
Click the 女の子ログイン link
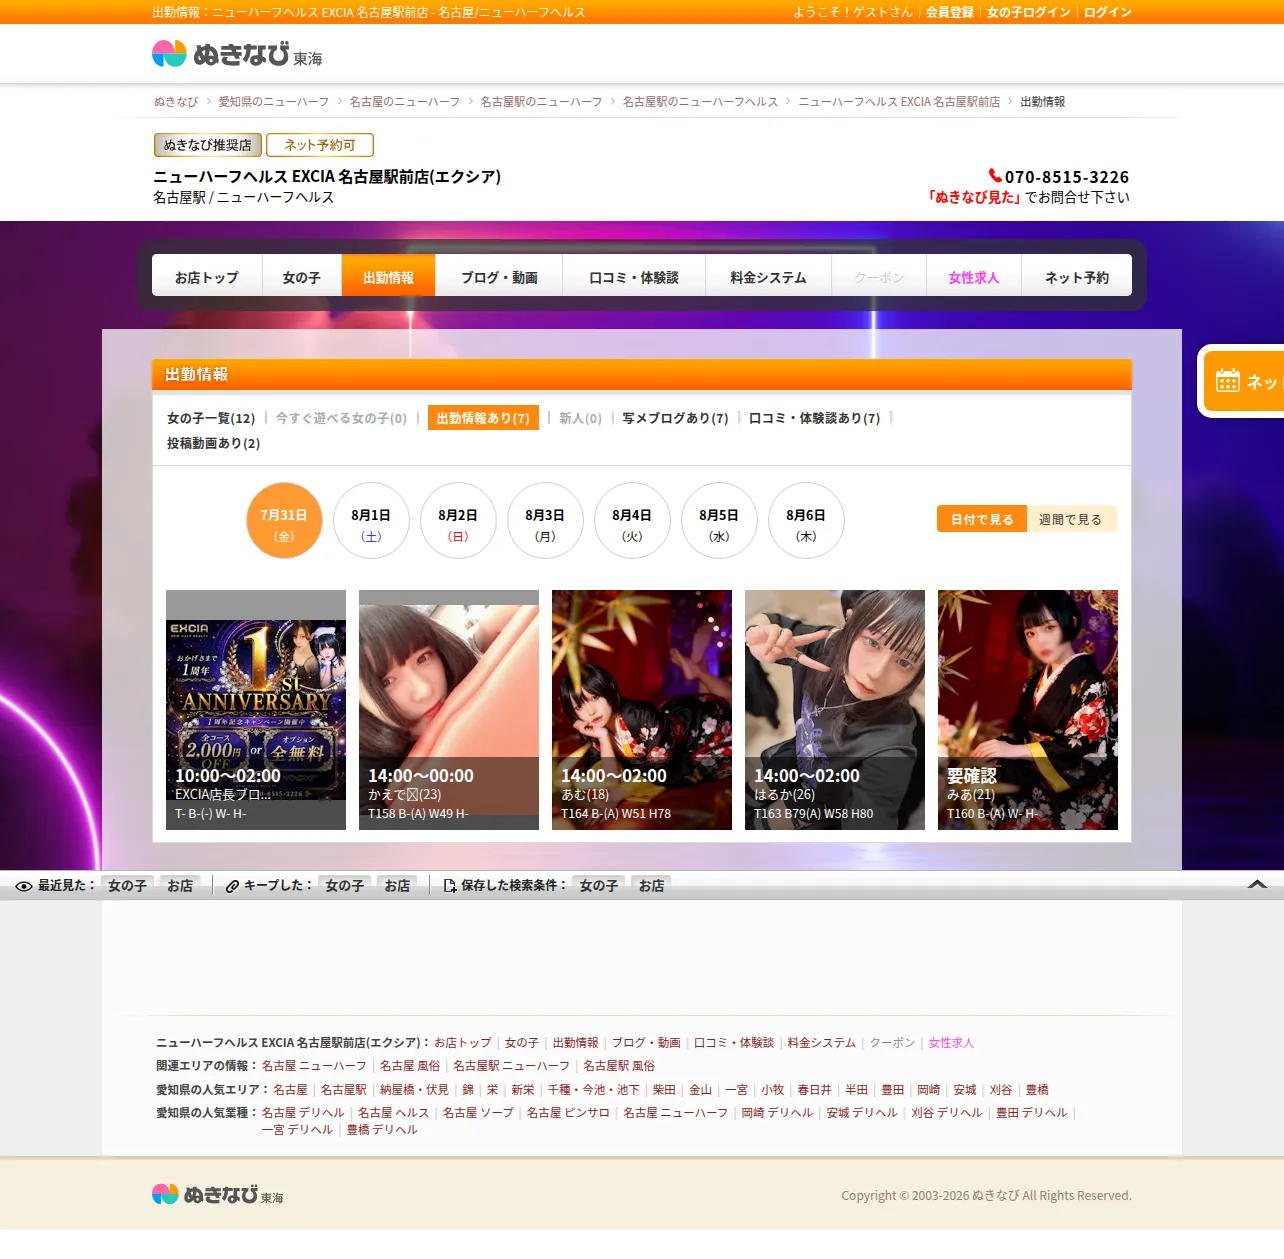point(1029,12)
